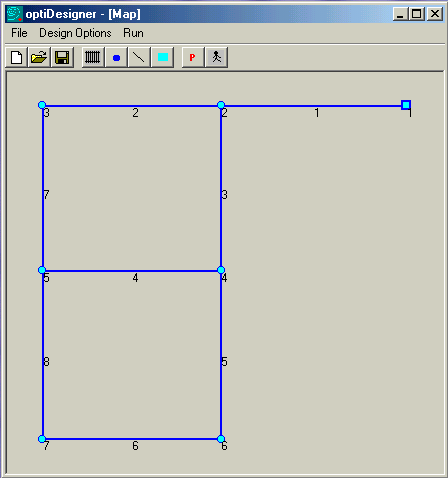Select the square reservoir node 1
The height and width of the screenshot is (478, 448).
[406, 105]
